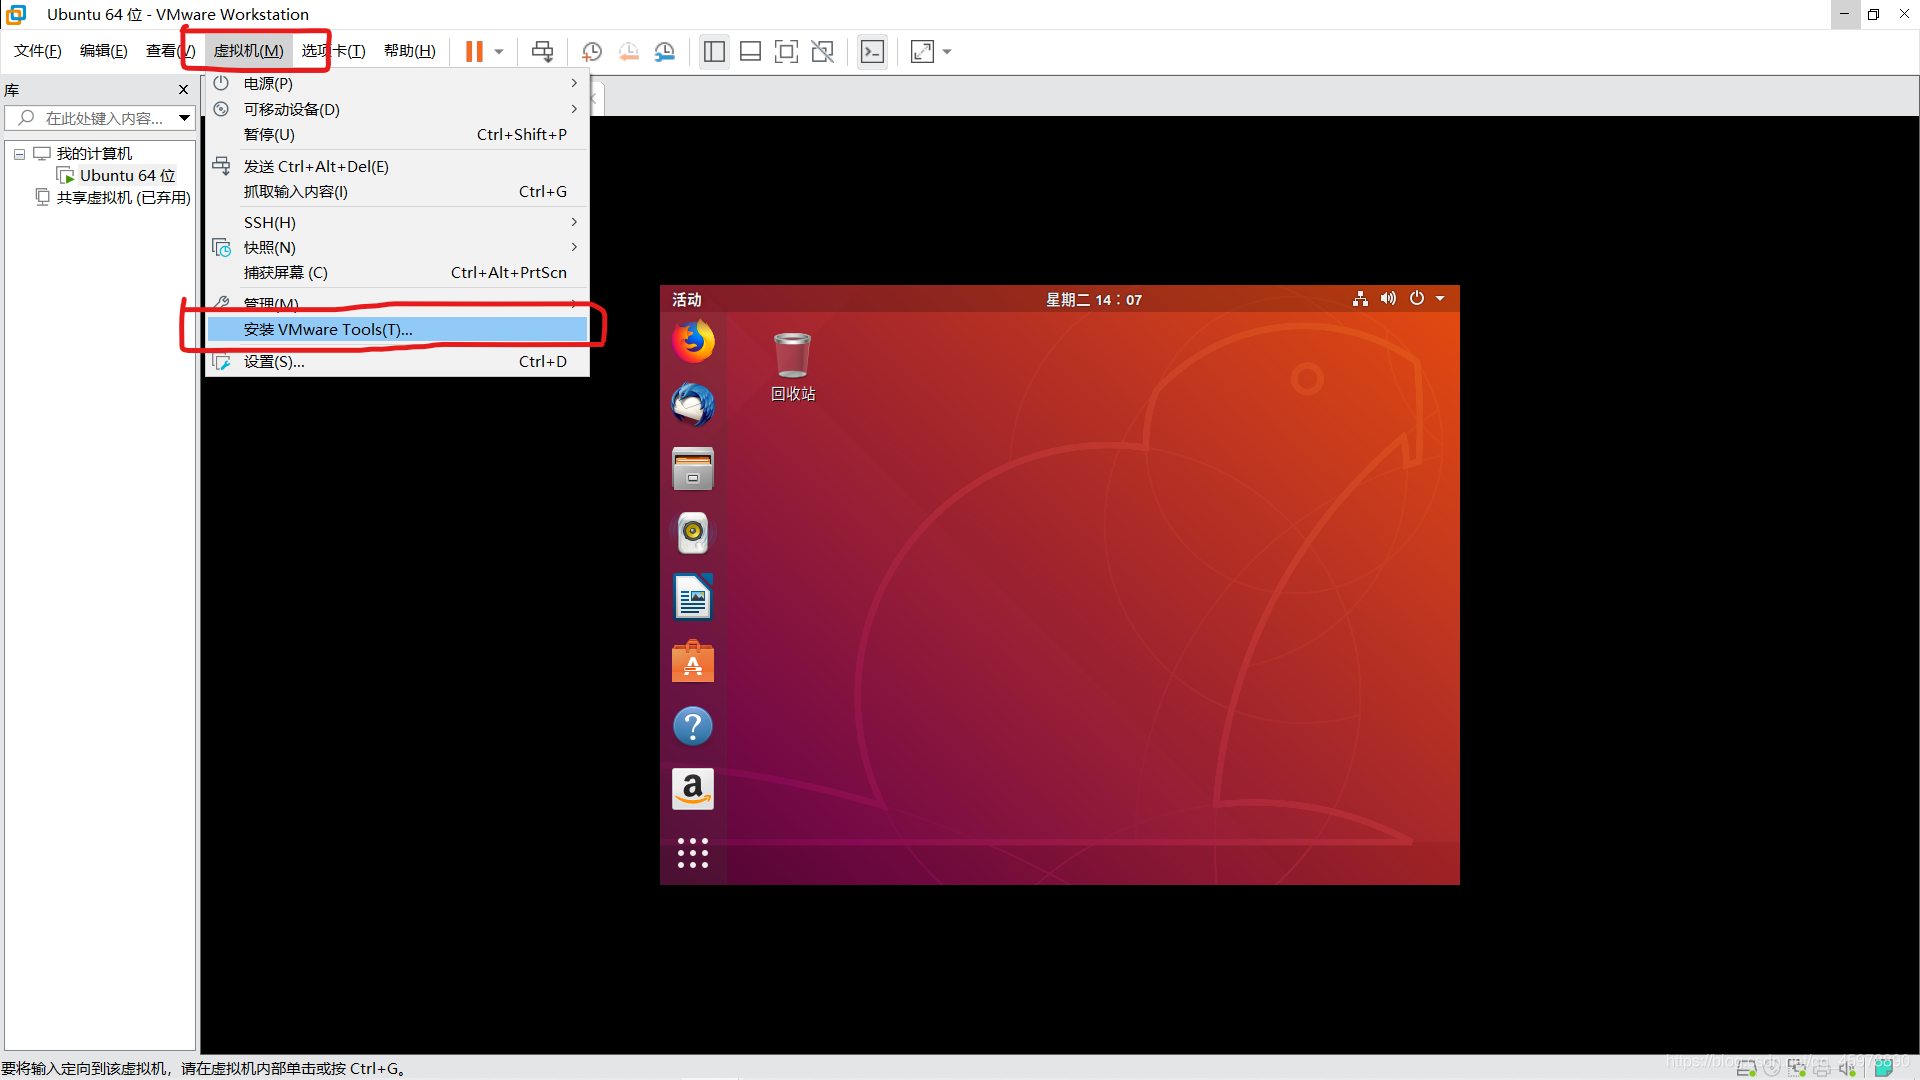Switch to Unity mode icon
1920x1080 pixels.
822,52
